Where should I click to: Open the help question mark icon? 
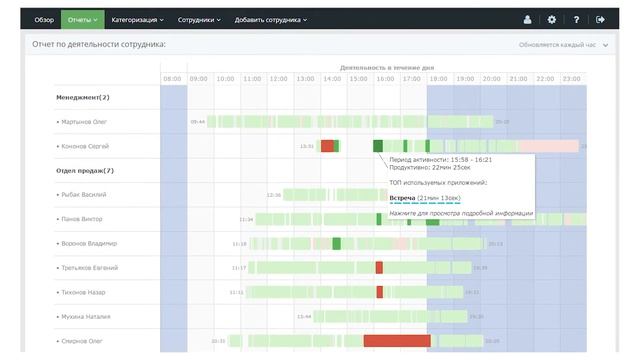(576, 20)
